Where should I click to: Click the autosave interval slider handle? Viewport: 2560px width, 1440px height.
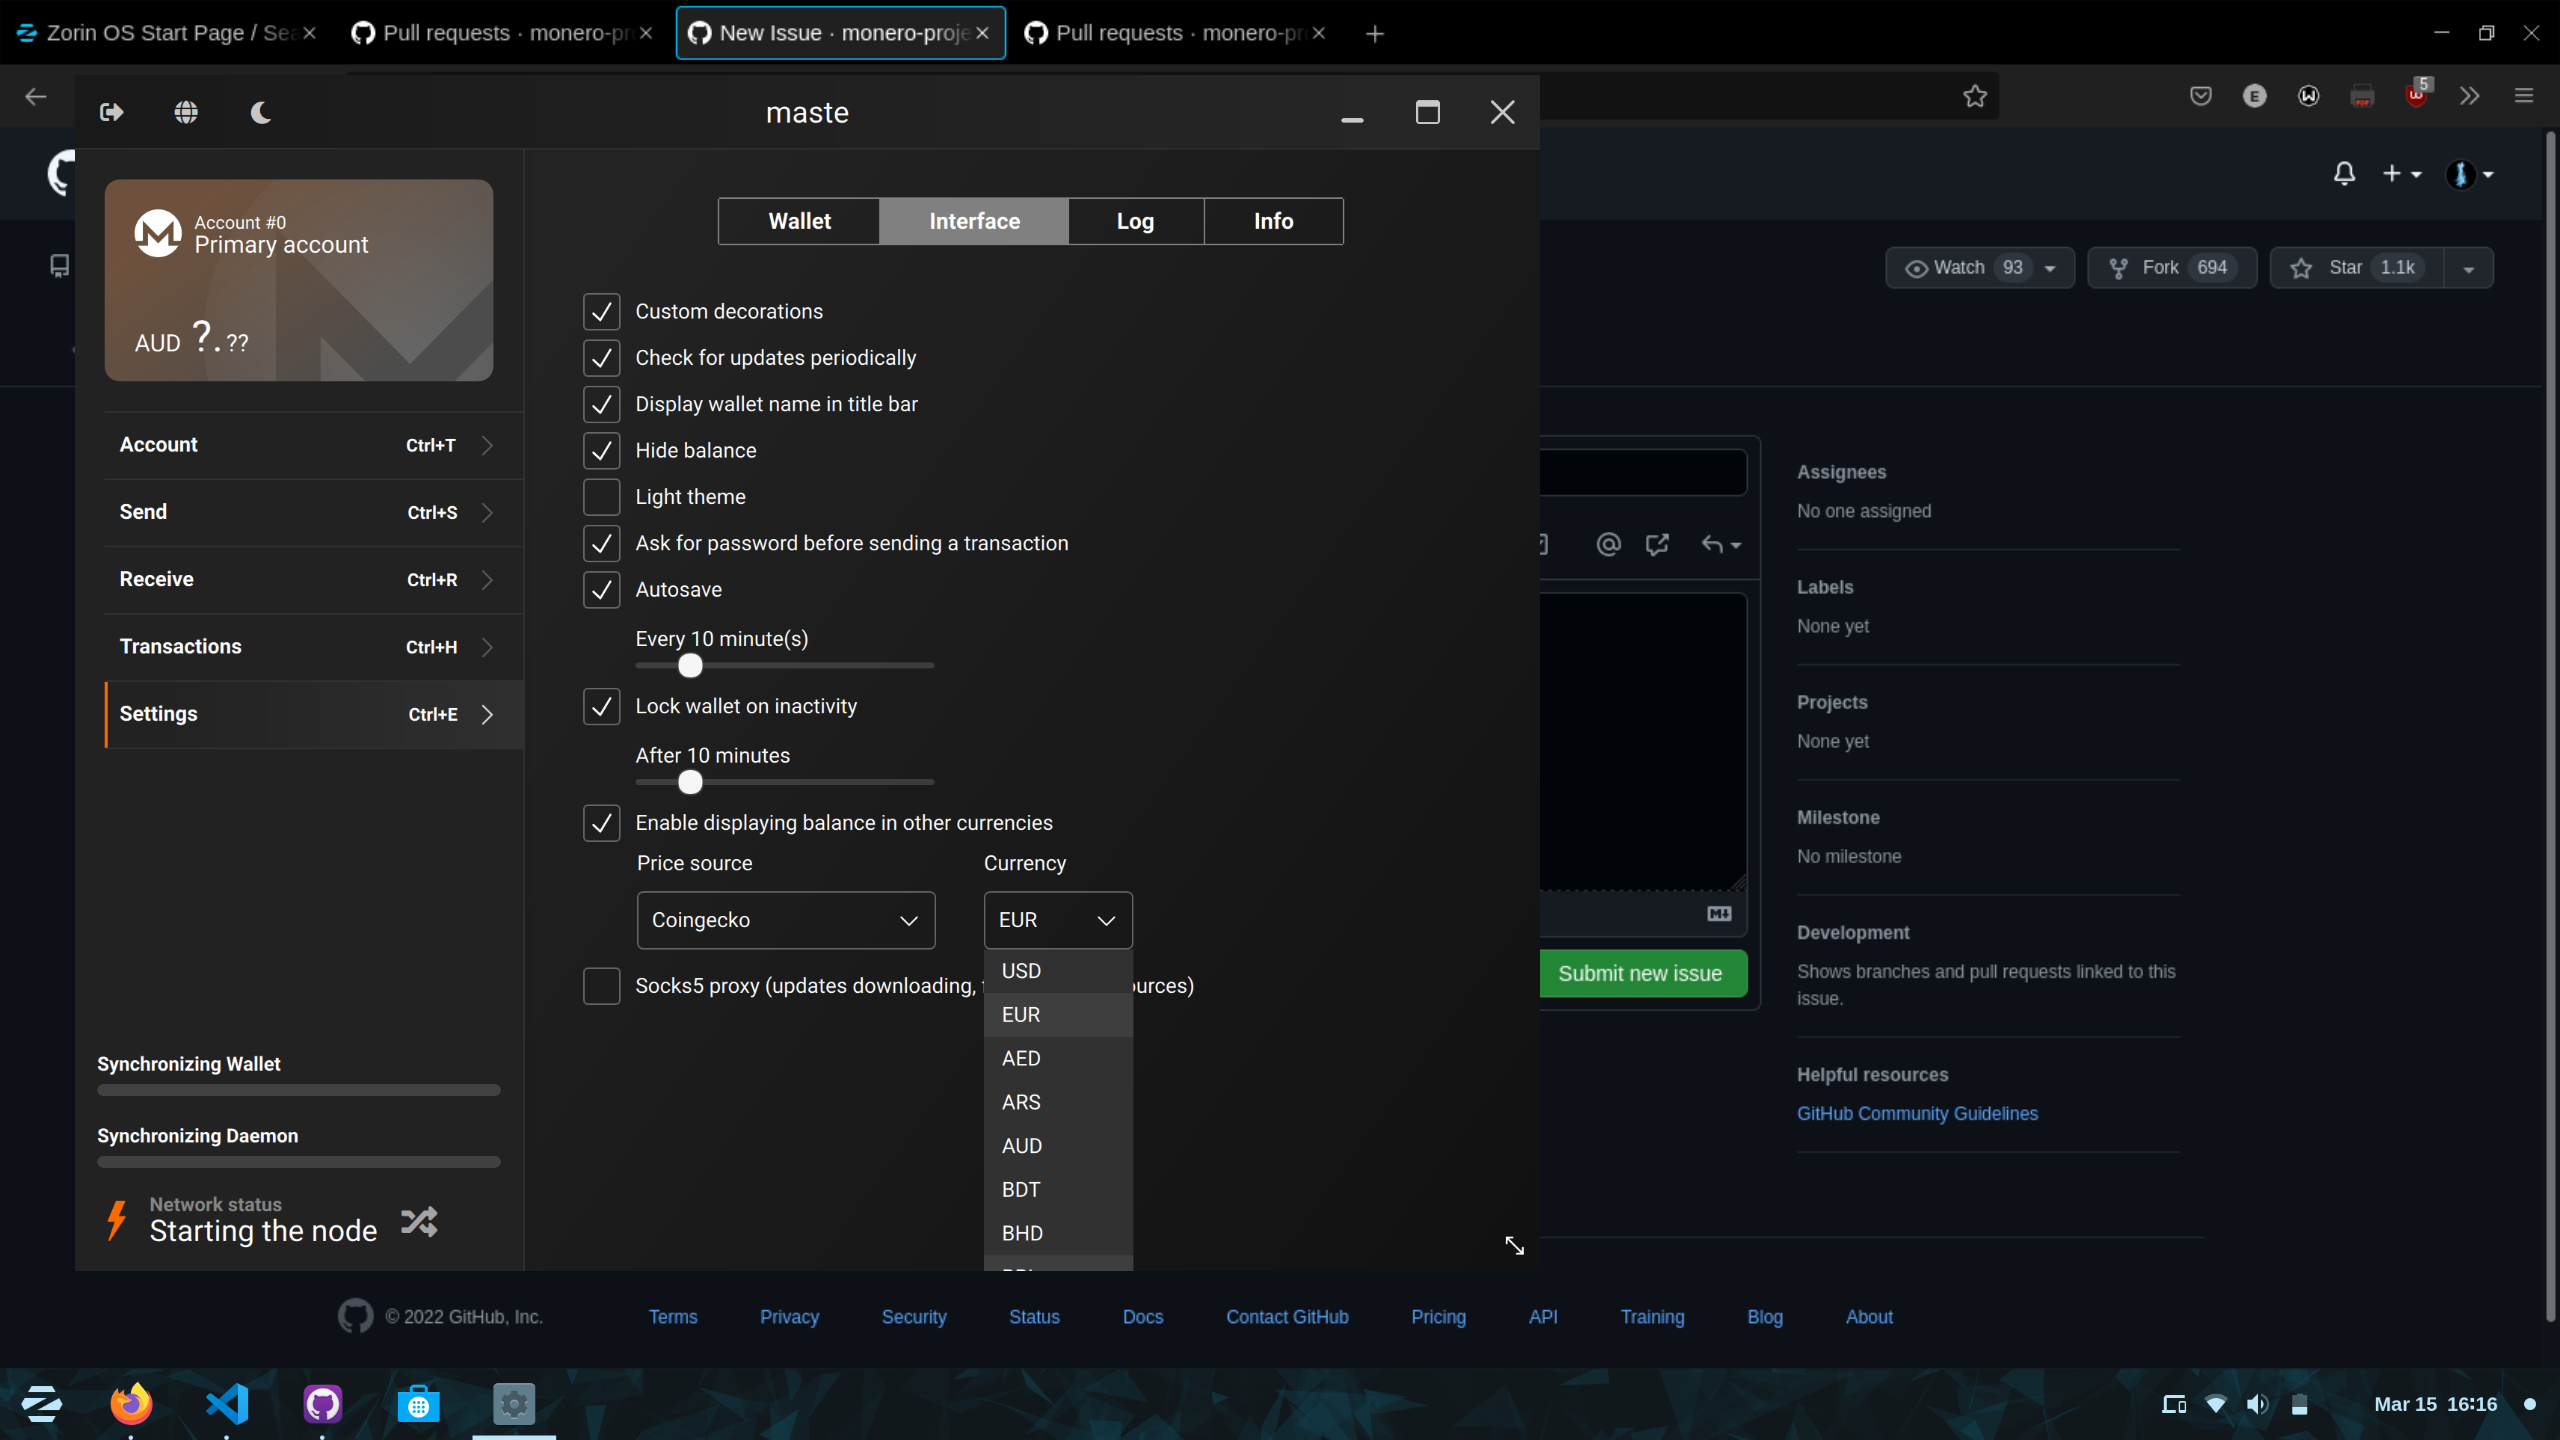pyautogui.click(x=690, y=666)
